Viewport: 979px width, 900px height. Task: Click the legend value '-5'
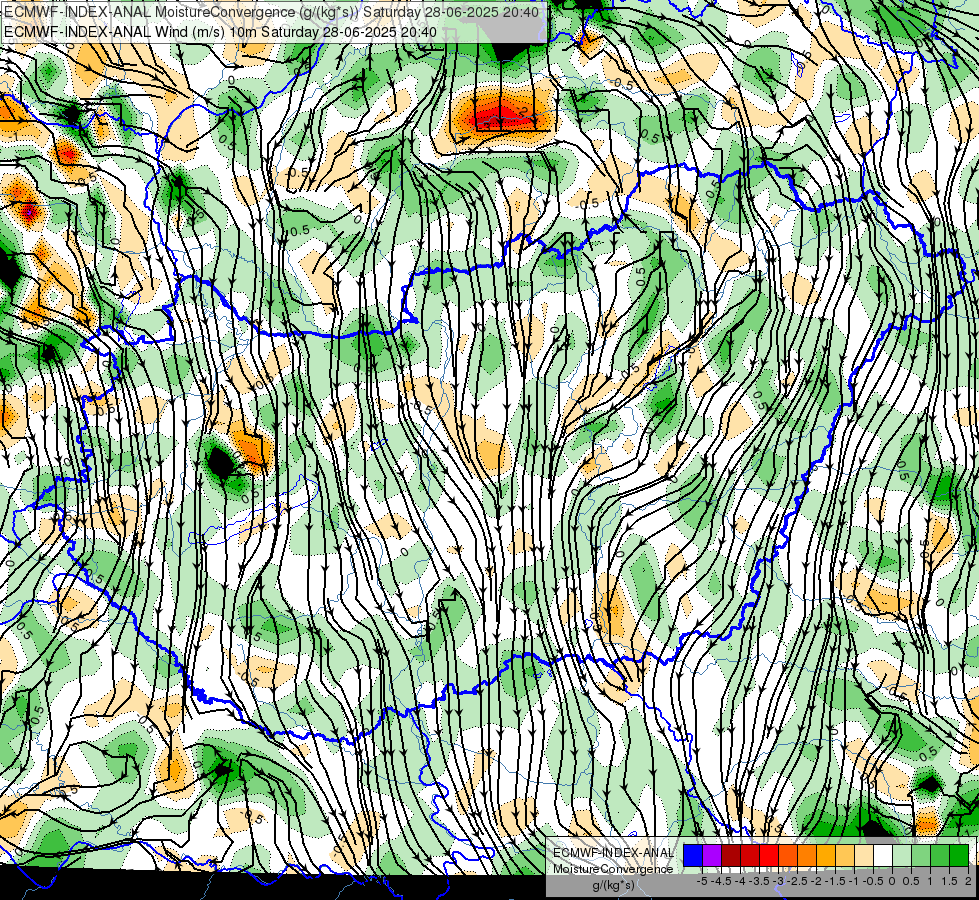[x=702, y=881]
